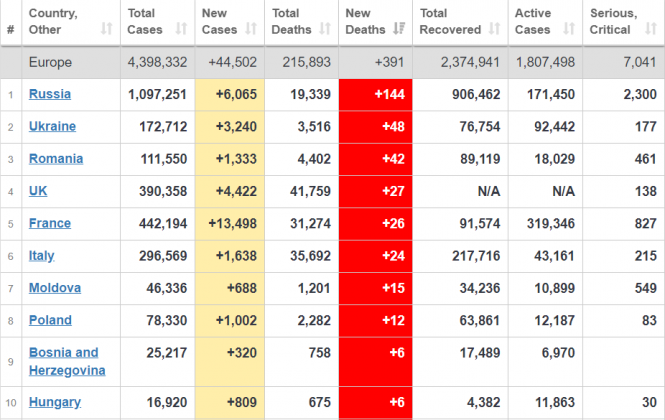This screenshot has height=420, width=665.
Task: Click sort arrows in Total Cases header
Action: pyautogui.click(x=181, y=30)
